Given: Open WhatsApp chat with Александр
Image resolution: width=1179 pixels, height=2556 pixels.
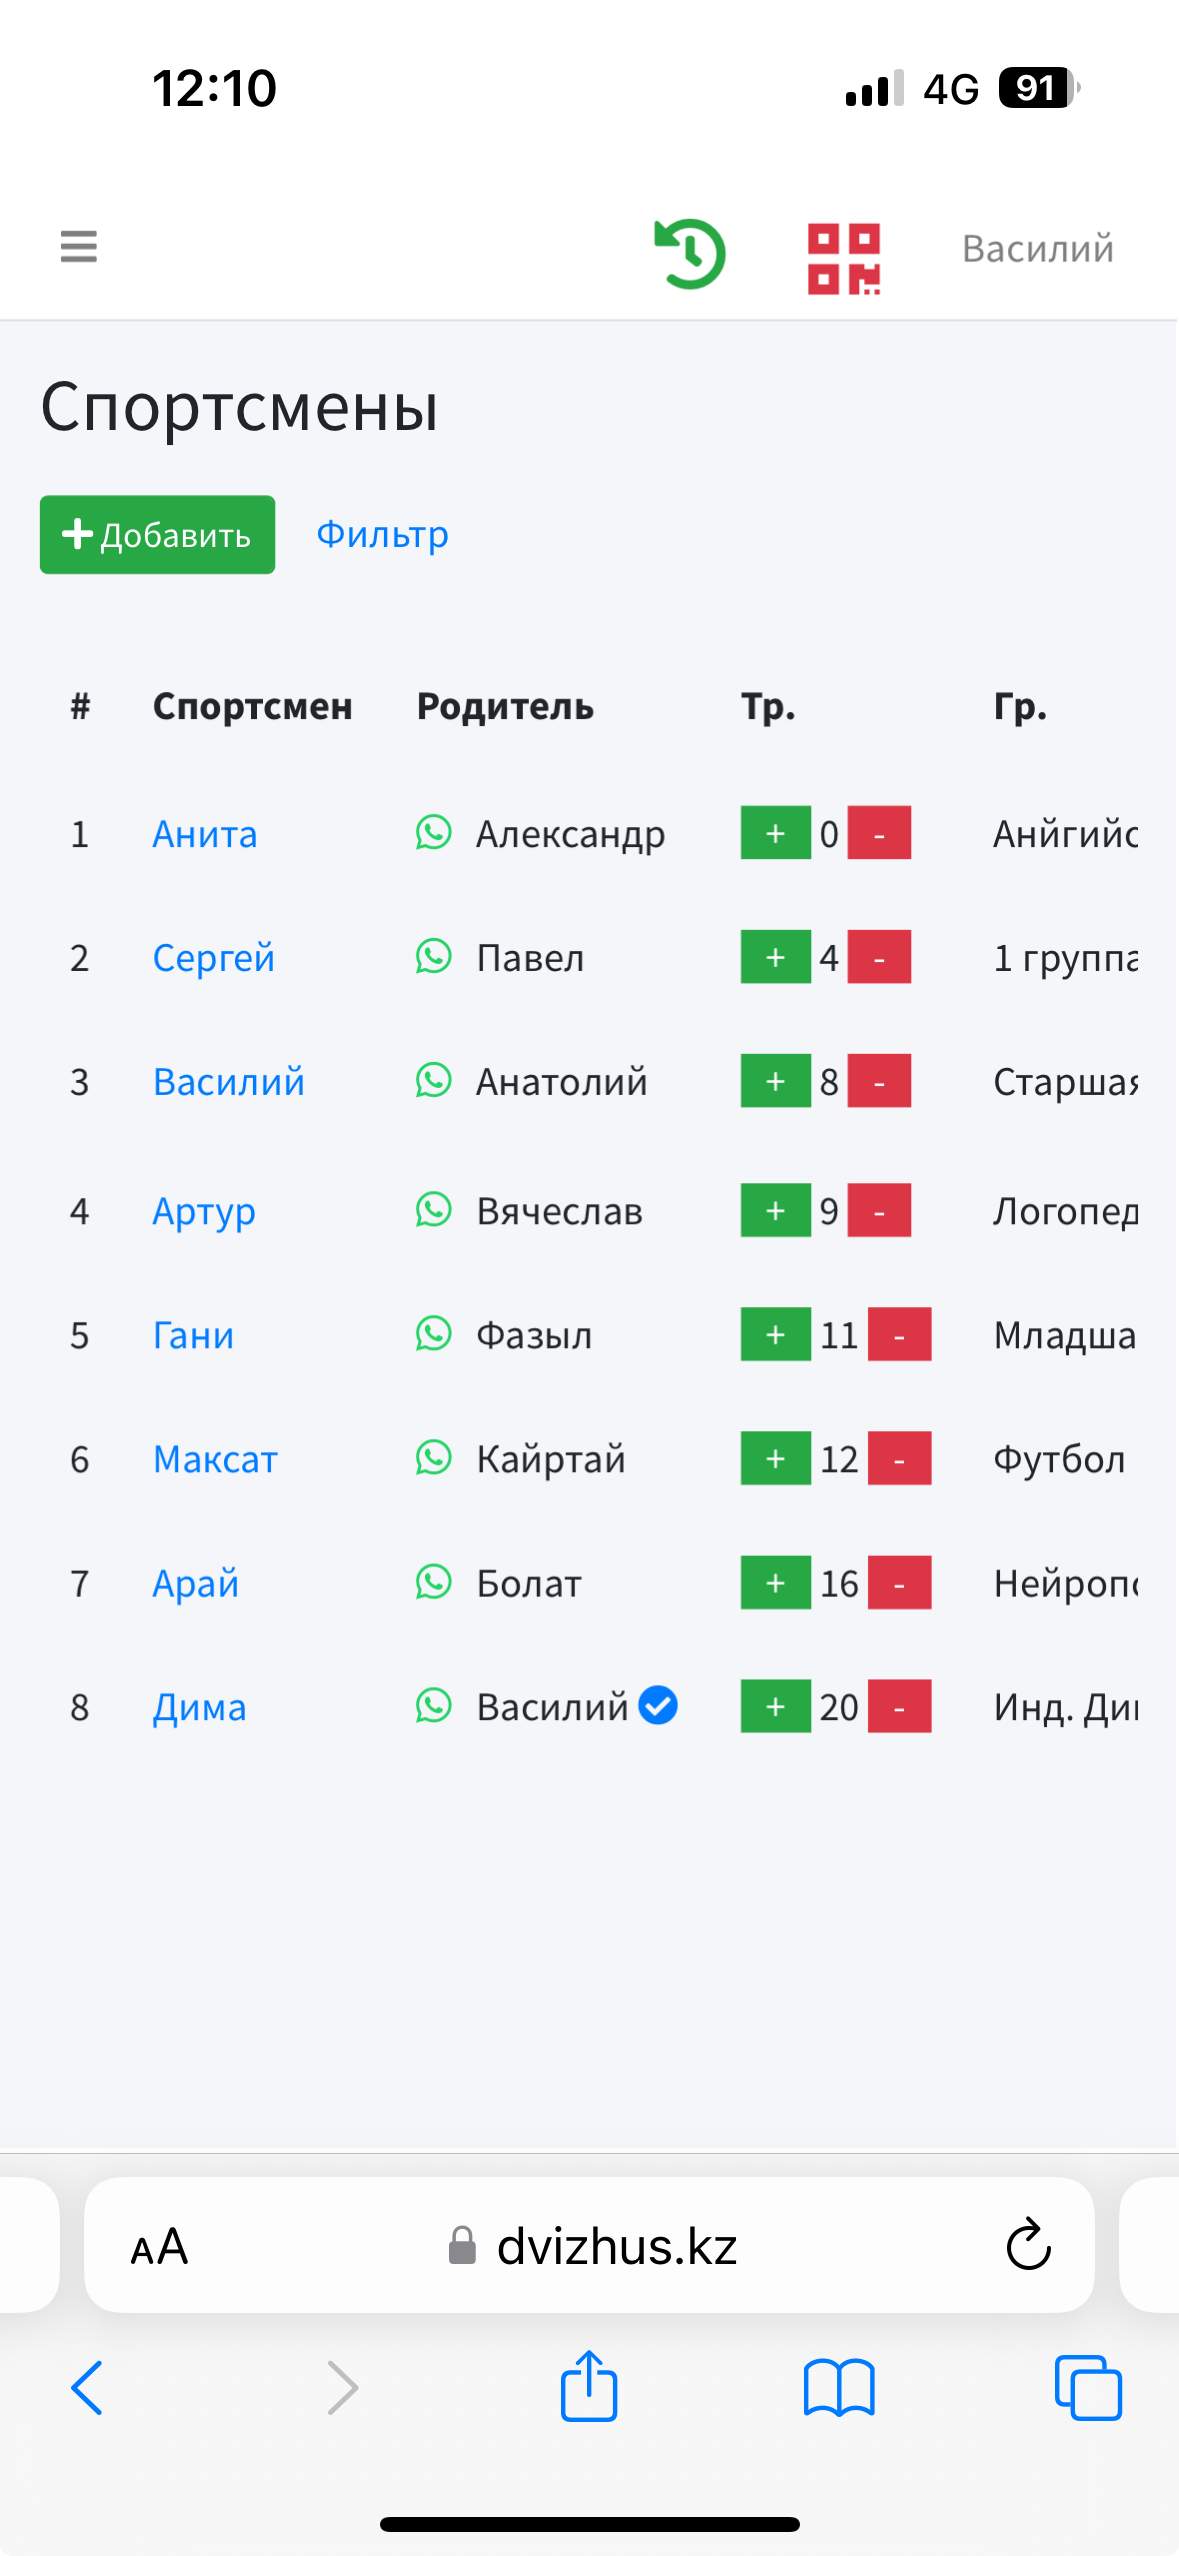Looking at the screenshot, I should pyautogui.click(x=434, y=832).
